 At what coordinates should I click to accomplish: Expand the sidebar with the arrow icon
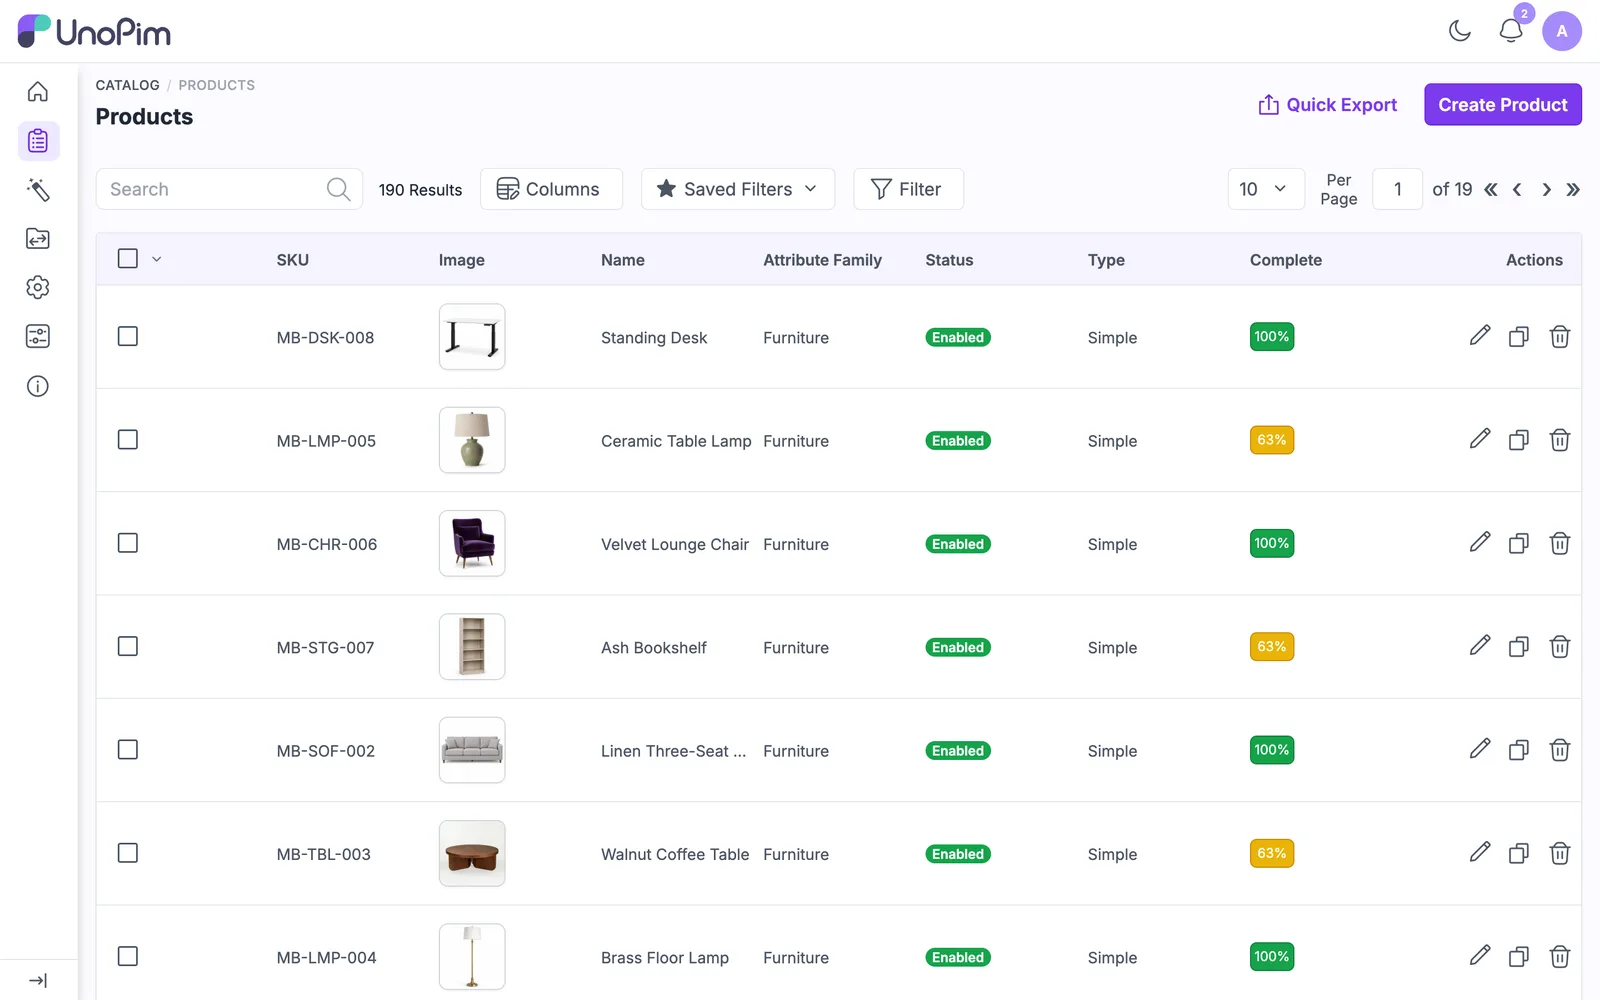coord(38,981)
